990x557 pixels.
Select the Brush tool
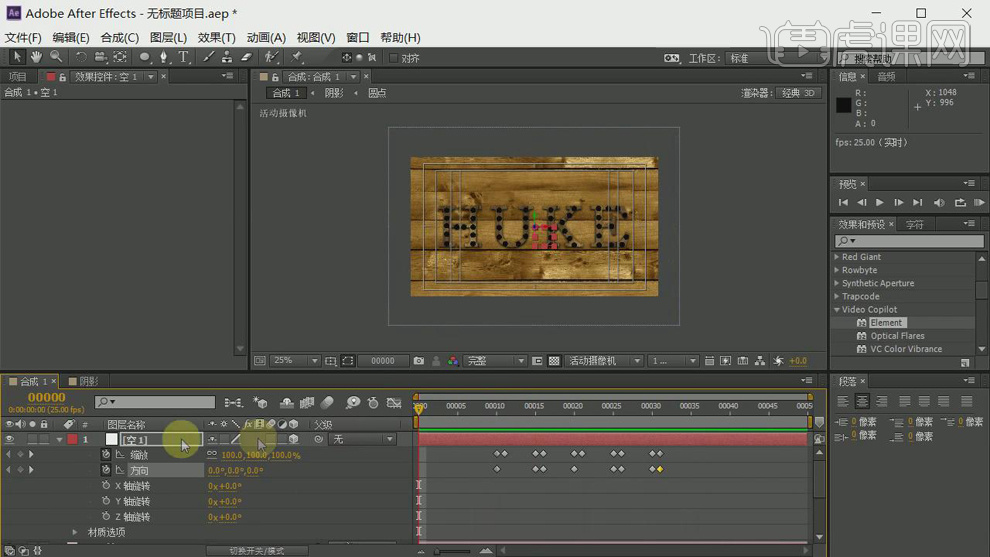point(208,57)
